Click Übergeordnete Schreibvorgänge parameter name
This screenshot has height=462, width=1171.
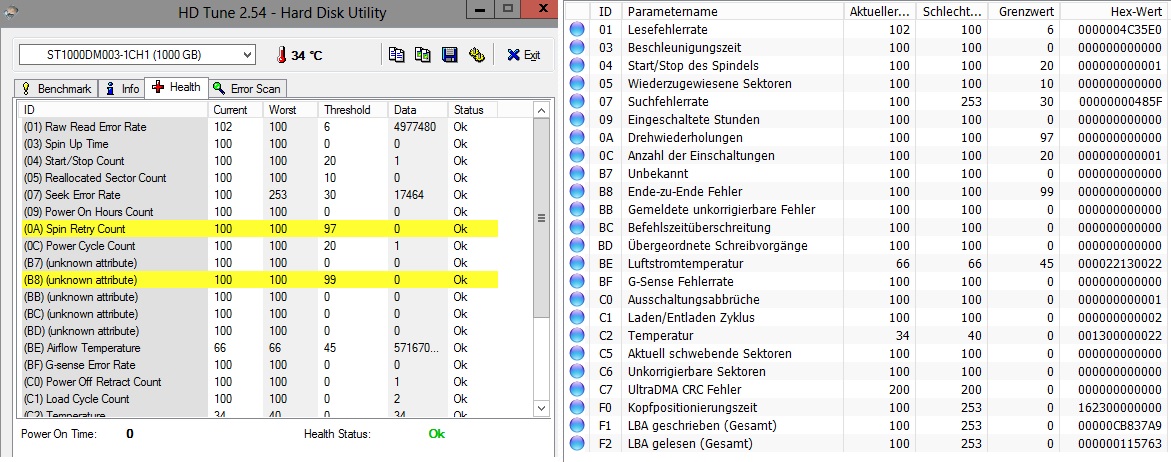[718, 246]
